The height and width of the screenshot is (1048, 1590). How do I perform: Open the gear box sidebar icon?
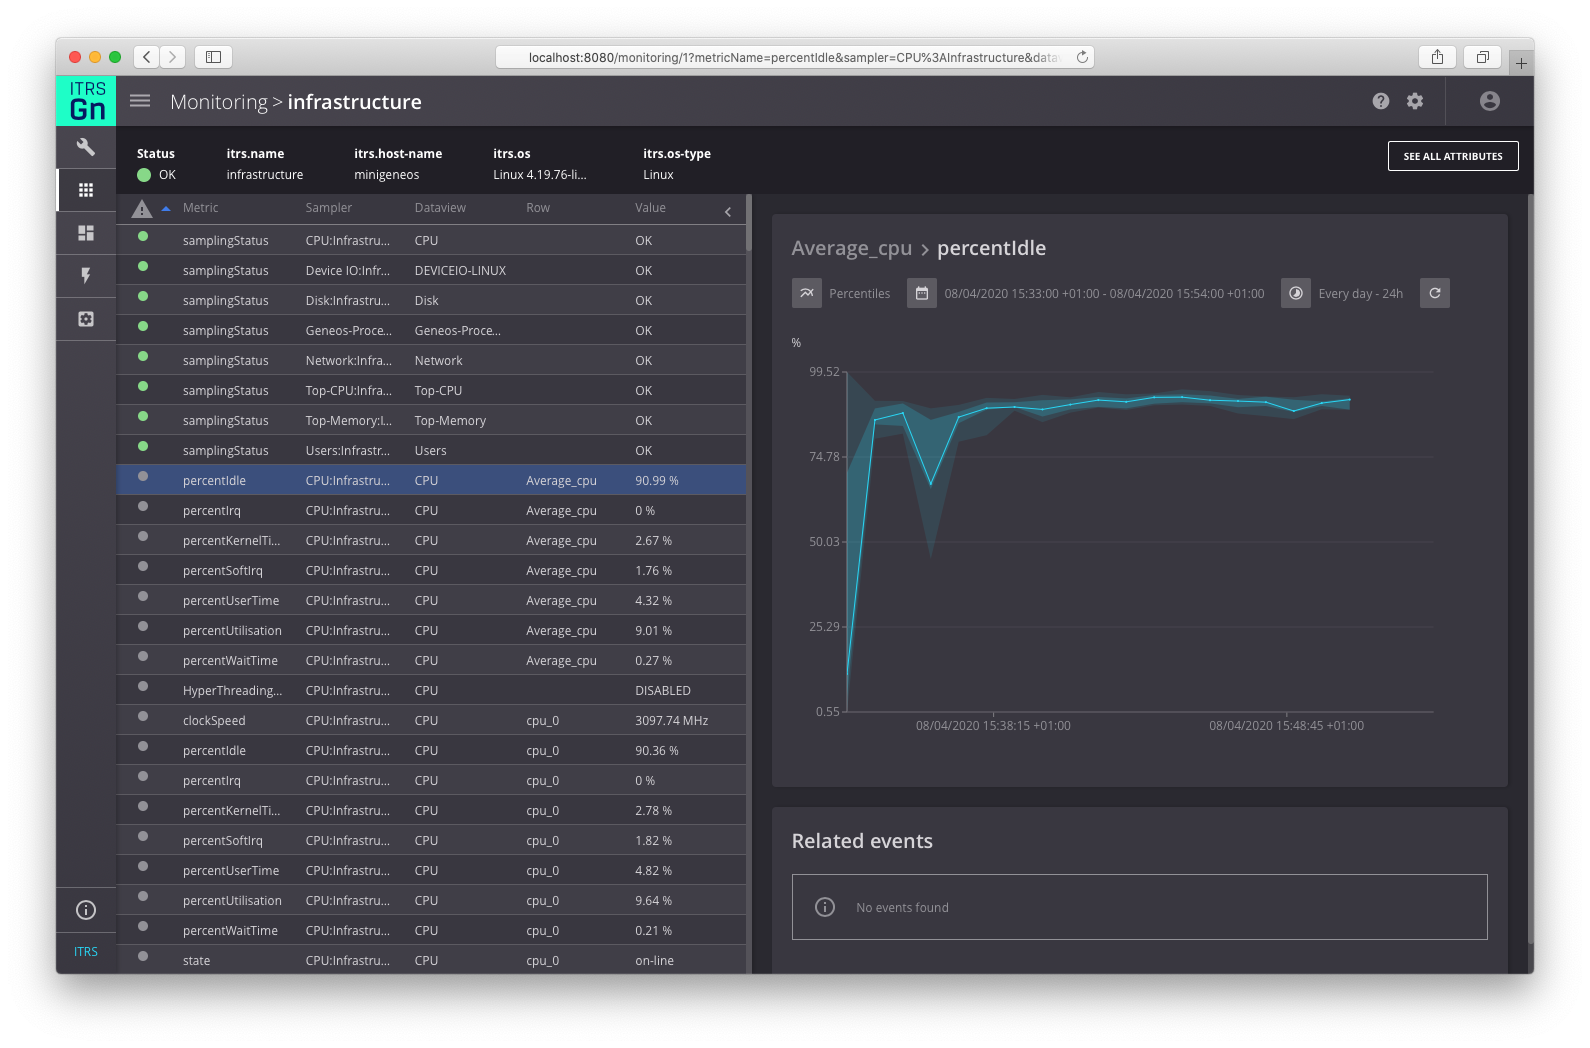(86, 319)
